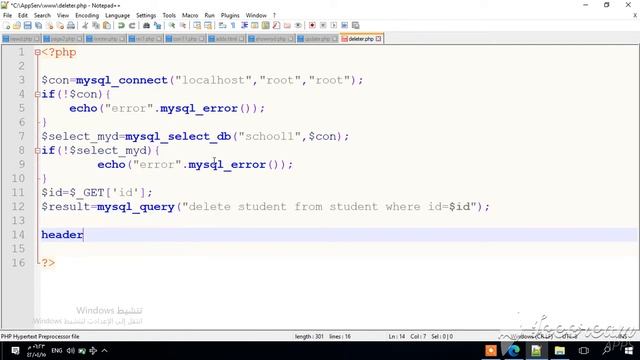
Task: Close the deleter.php tab
Action: tap(378, 39)
